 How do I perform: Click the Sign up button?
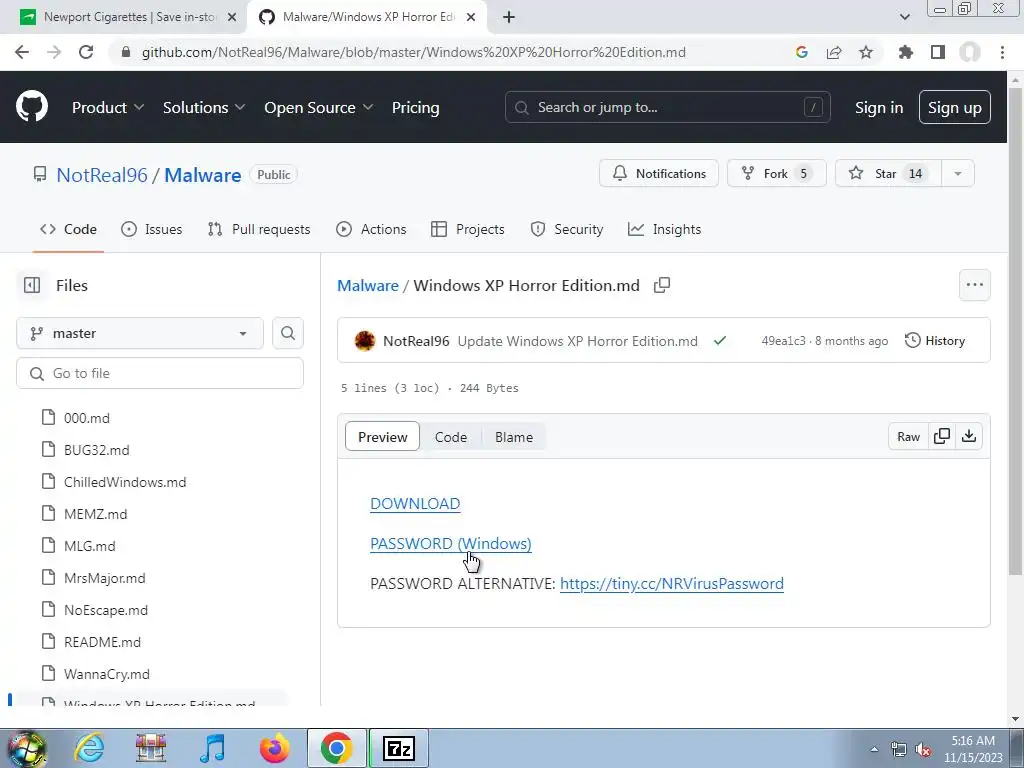954,107
